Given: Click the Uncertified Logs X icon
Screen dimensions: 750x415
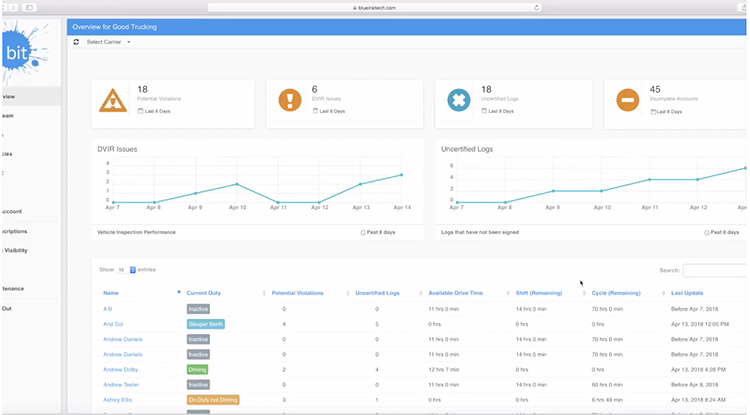Looking at the screenshot, I should pyautogui.click(x=459, y=100).
